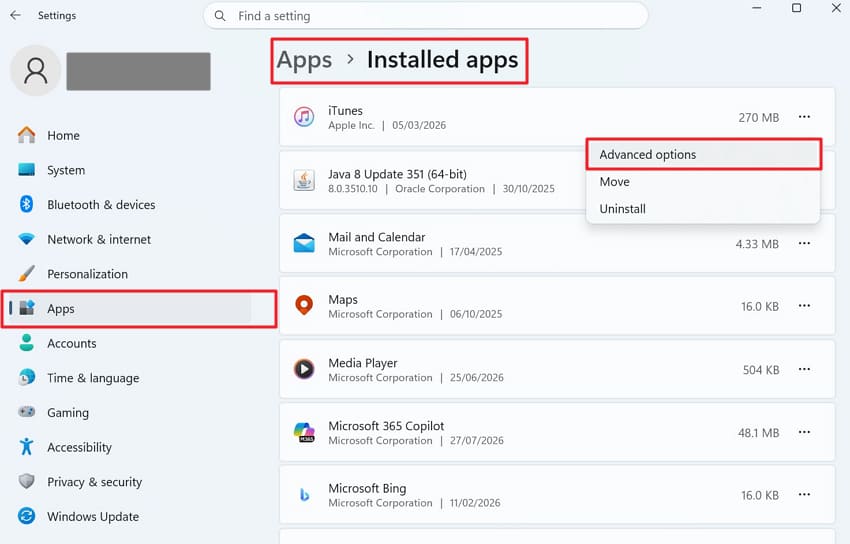This screenshot has width=850, height=544.
Task: Click the back arrow in Settings
Action: (x=15, y=15)
